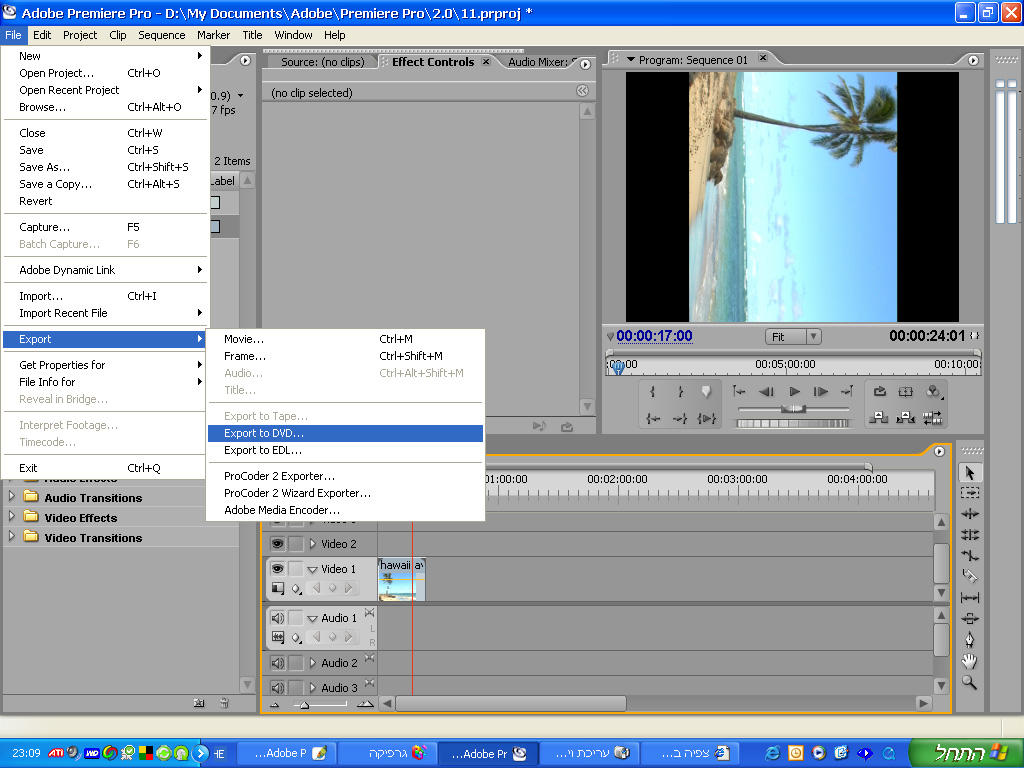Viewport: 1024px width, 768px height.
Task: Select the Hand tool
Action: 969,661
